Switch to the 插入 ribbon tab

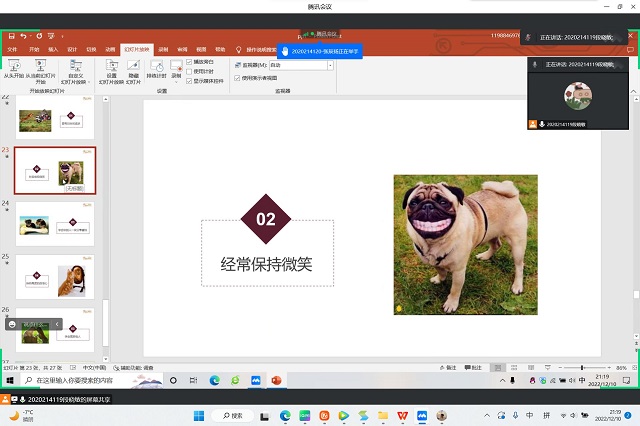(x=53, y=48)
